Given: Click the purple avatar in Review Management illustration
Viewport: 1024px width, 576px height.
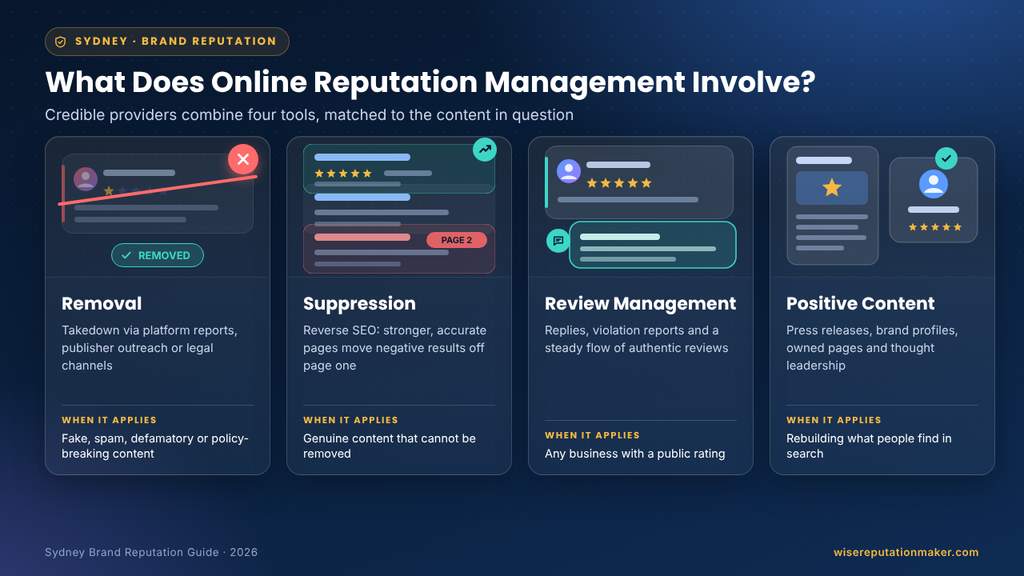Looking at the screenshot, I should 569,171.
